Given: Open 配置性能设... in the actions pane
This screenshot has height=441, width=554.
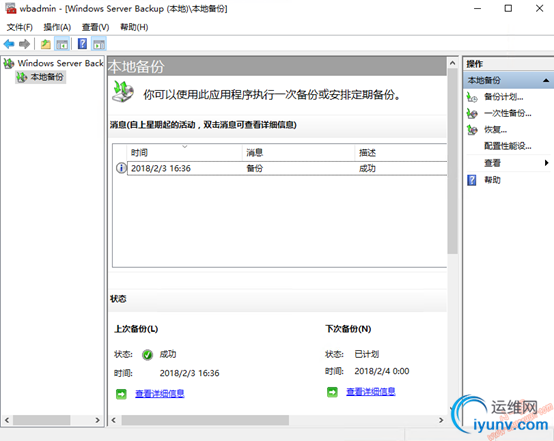Looking at the screenshot, I should tap(507, 146).
